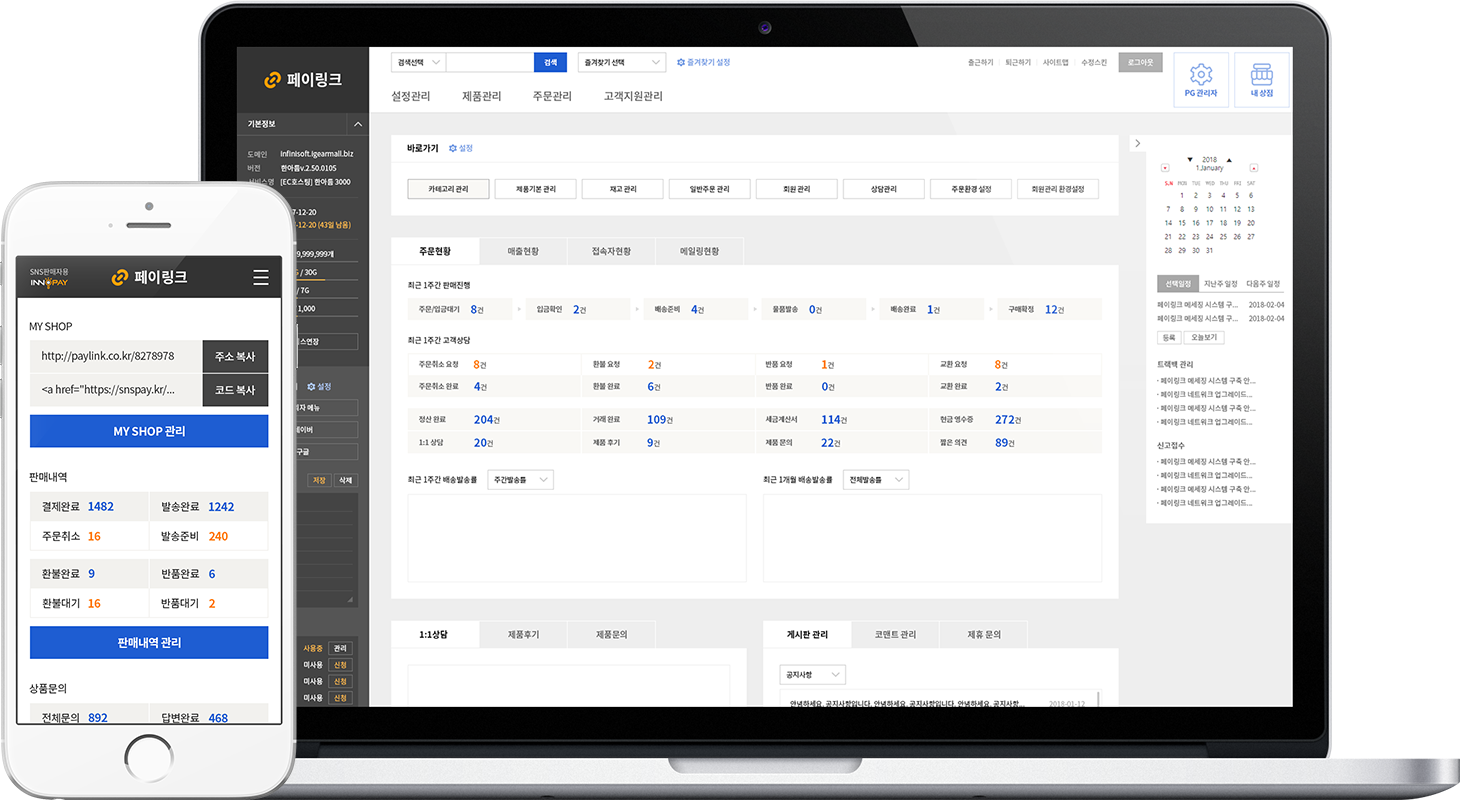Image resolution: width=1460 pixels, height=800 pixels.
Task: Open the 검색선택 dropdown
Action: [x=418, y=62]
